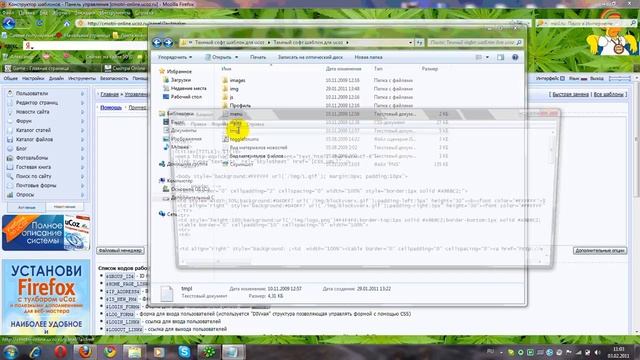Open Skype from the taskbar
640x360 pixels.
(184, 352)
